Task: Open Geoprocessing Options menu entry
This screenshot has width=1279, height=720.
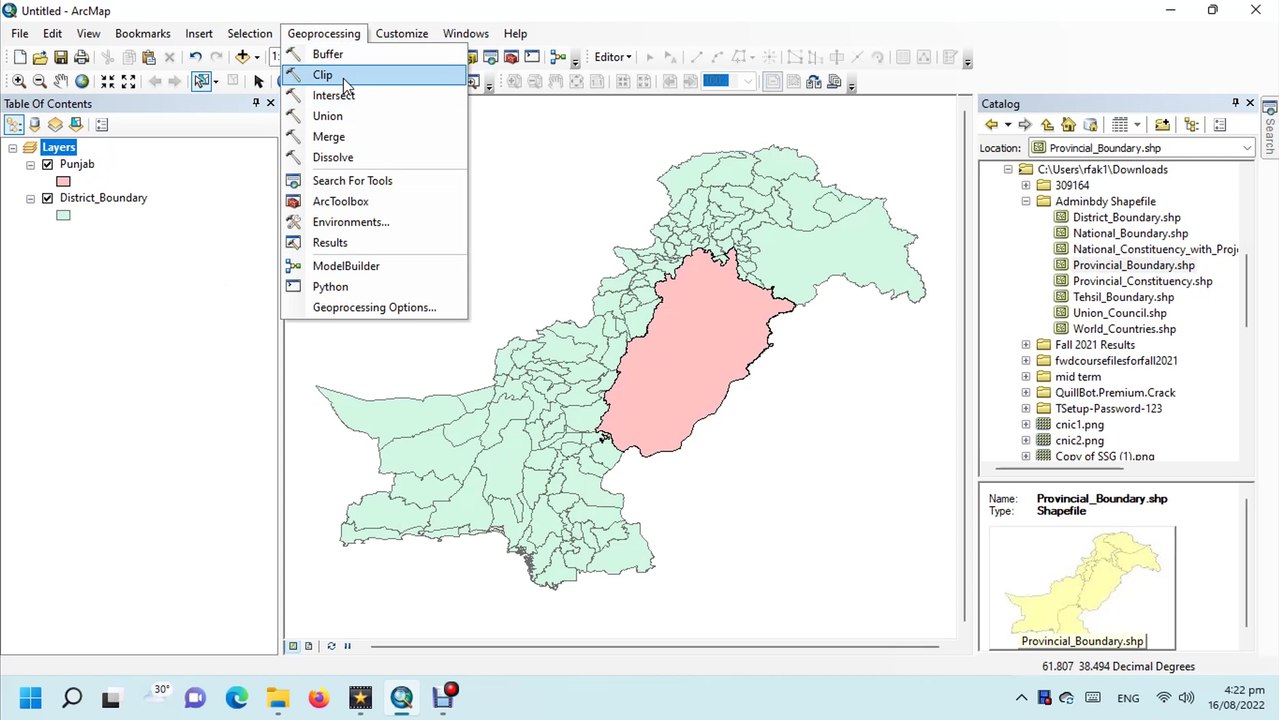Action: point(374,307)
